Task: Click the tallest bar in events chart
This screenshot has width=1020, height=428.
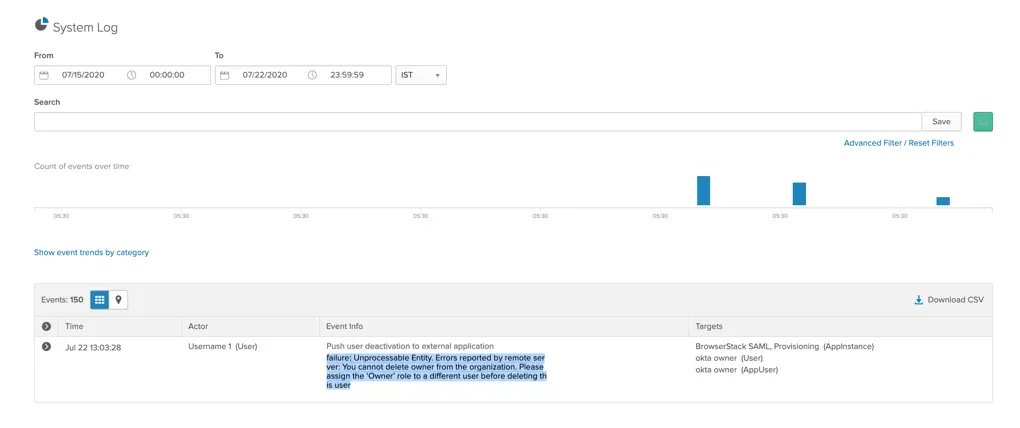Action: click(x=703, y=191)
